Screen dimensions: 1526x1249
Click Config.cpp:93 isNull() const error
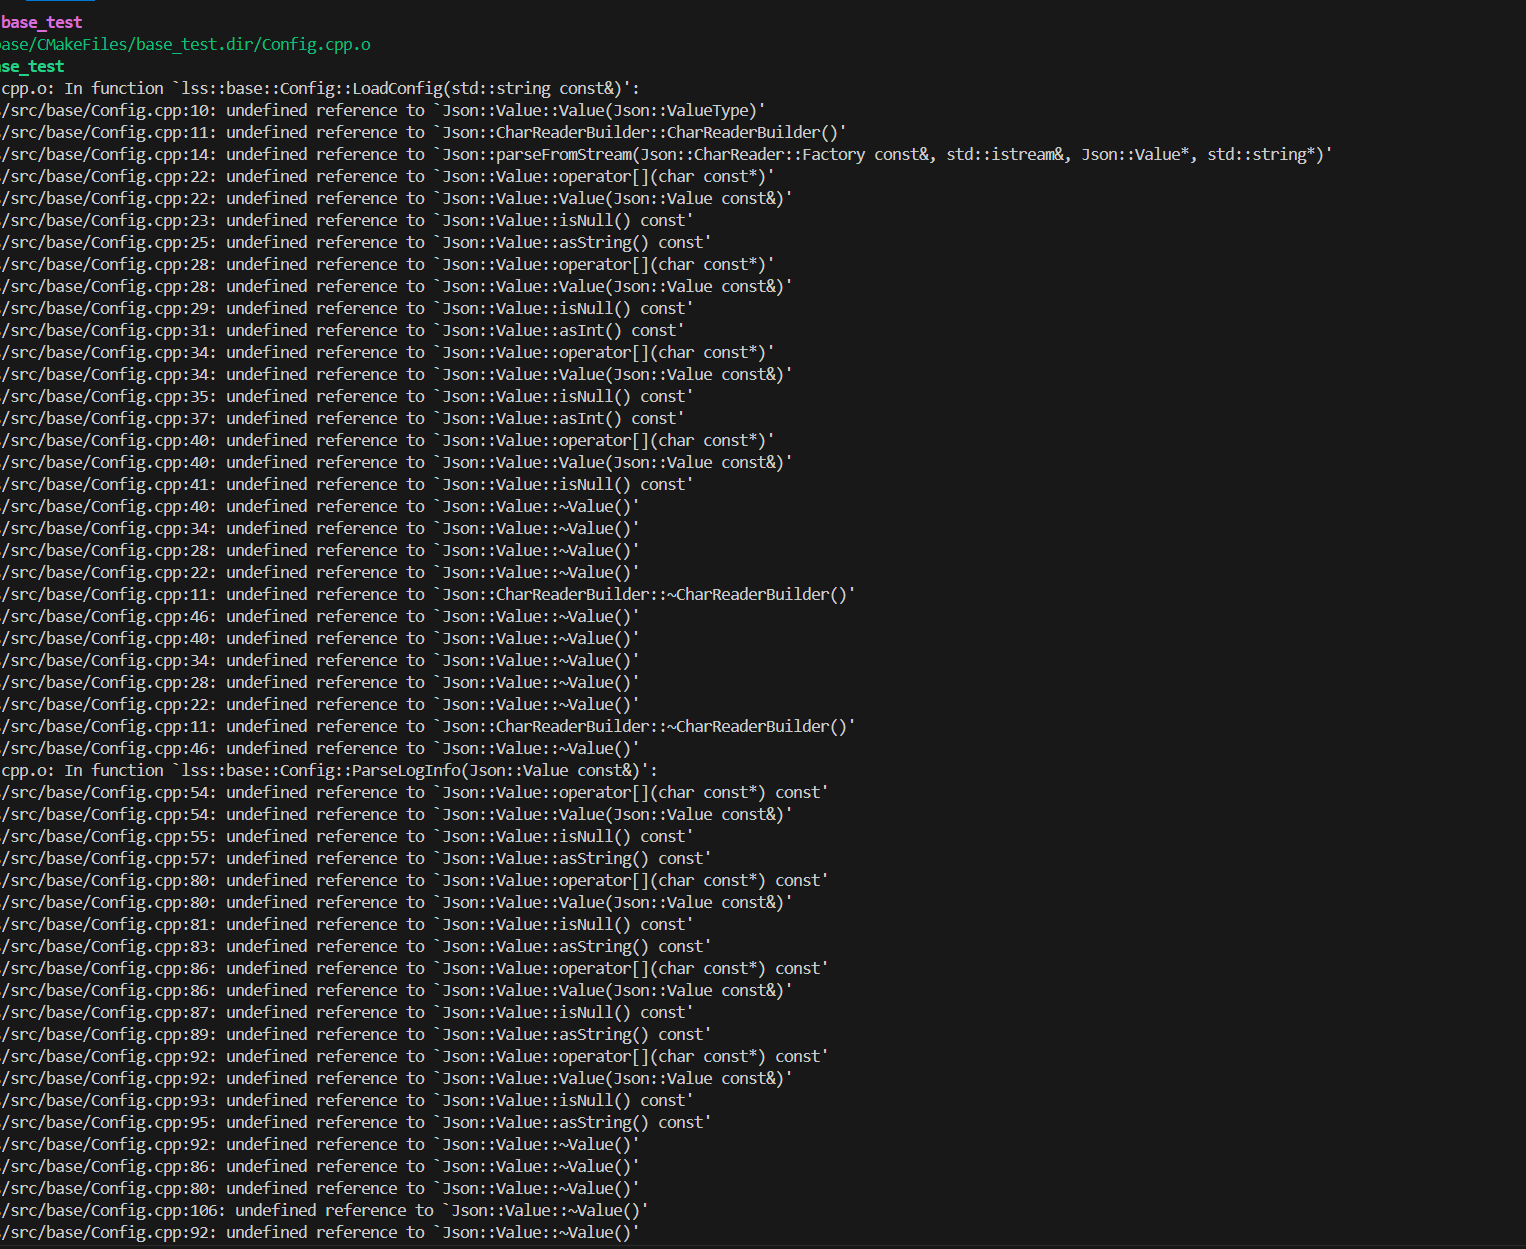(347, 1100)
